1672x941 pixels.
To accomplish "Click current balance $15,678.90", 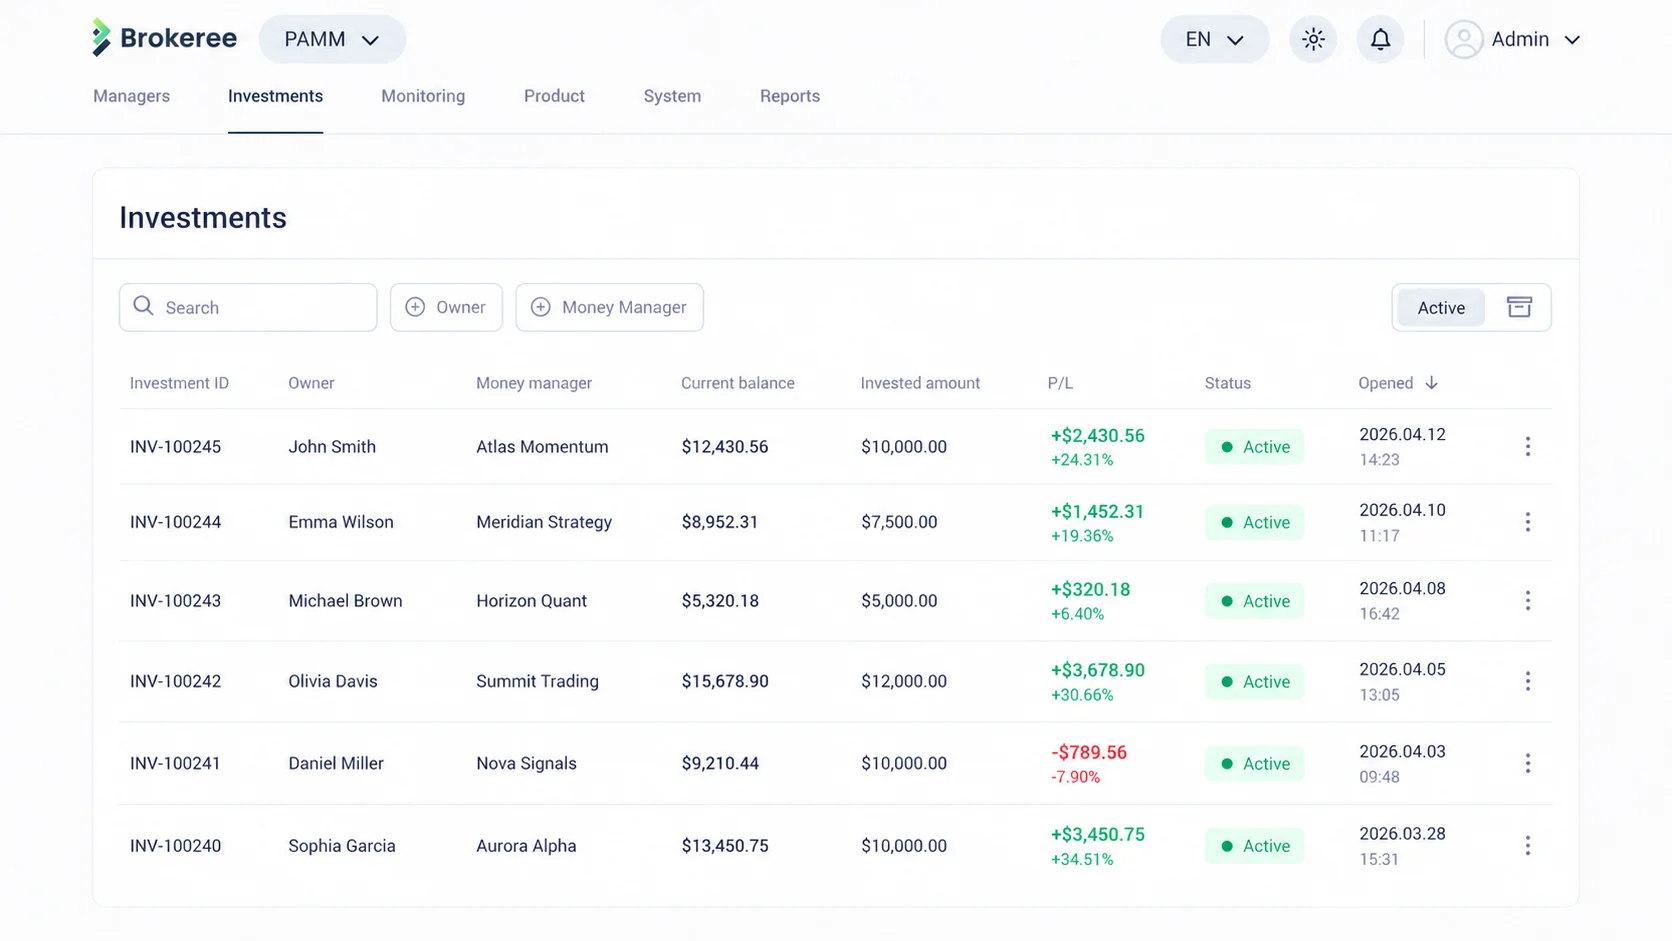I will tap(725, 681).
